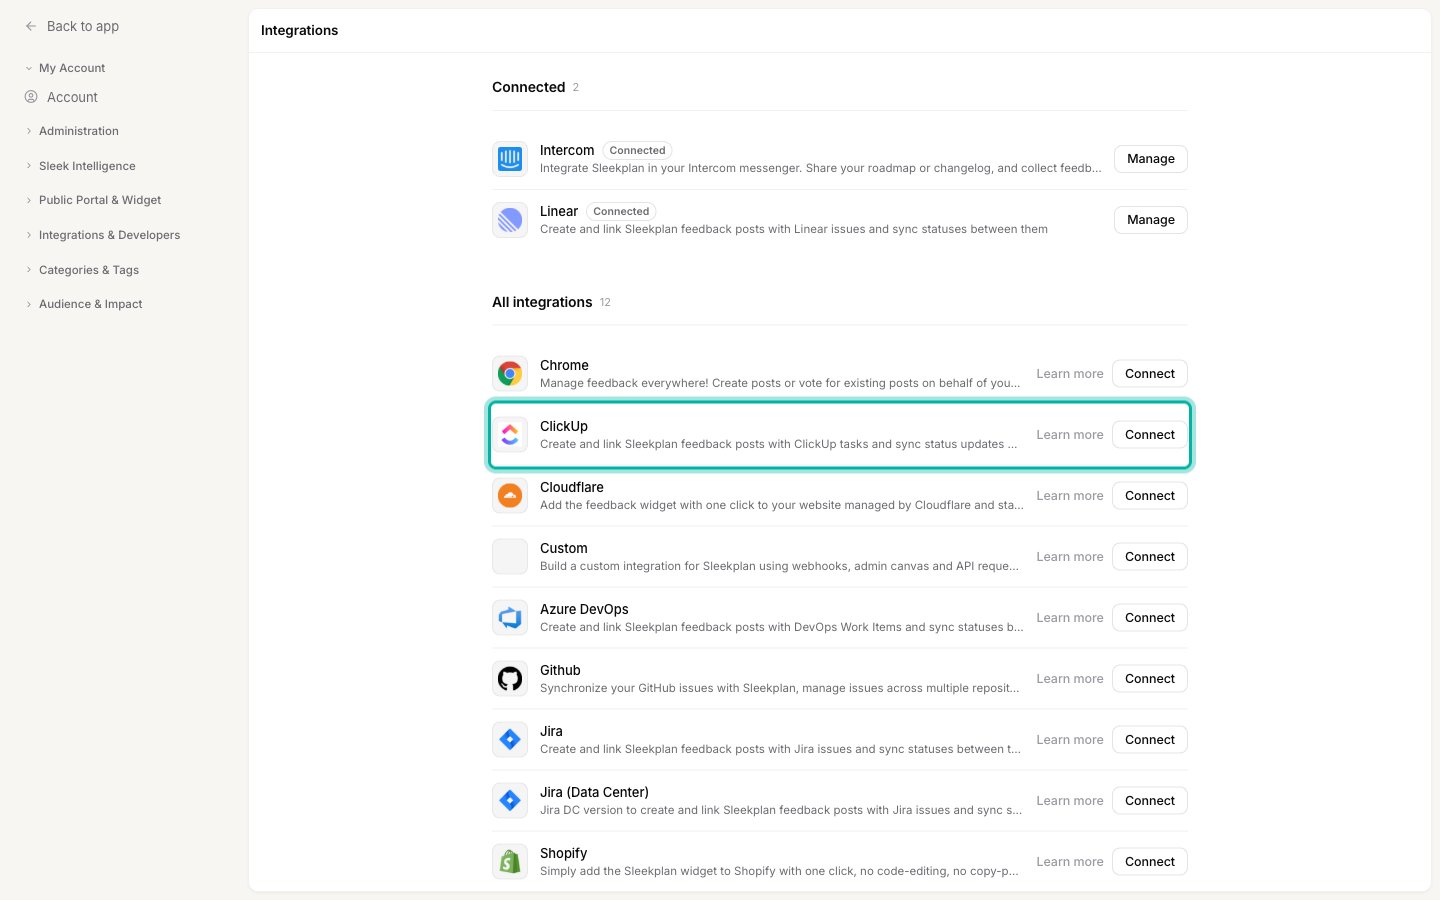Connect the ClickUp integration
Viewport: 1440px width, 900px height.
pos(1150,435)
